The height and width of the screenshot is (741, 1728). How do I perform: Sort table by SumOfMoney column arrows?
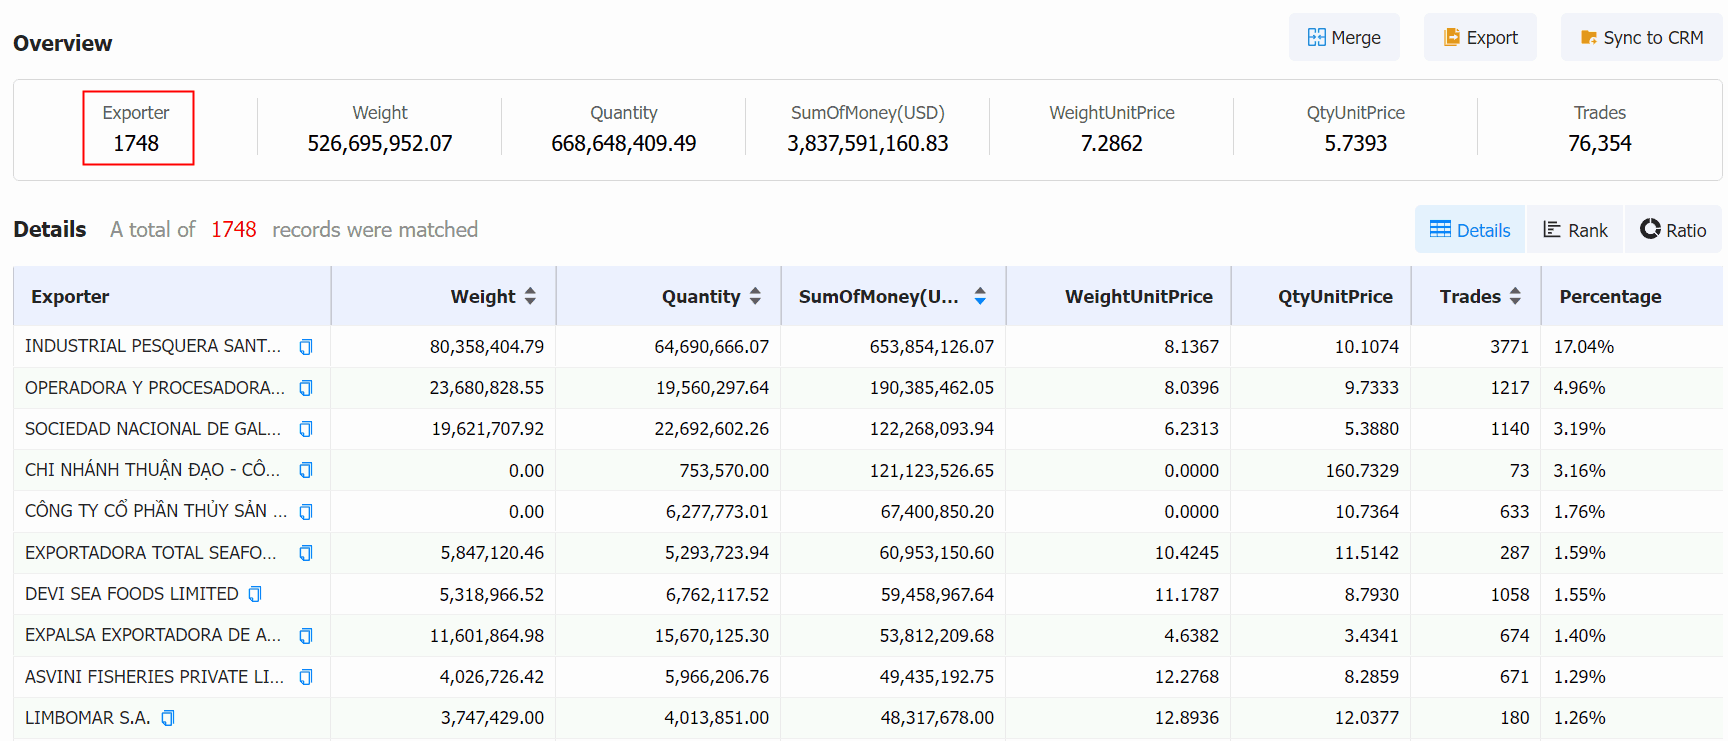[980, 296]
